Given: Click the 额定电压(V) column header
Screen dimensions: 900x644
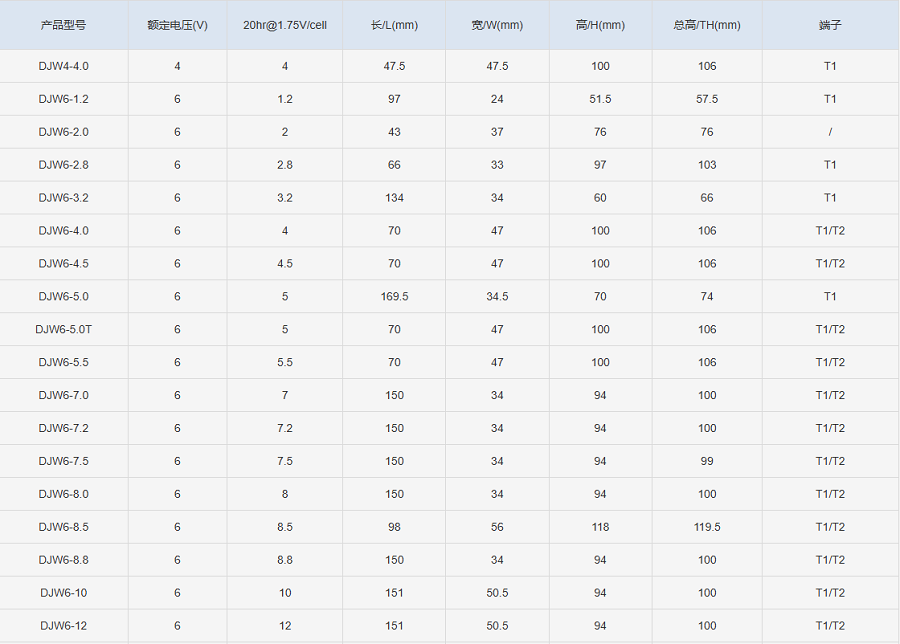Looking at the screenshot, I should point(177,25).
